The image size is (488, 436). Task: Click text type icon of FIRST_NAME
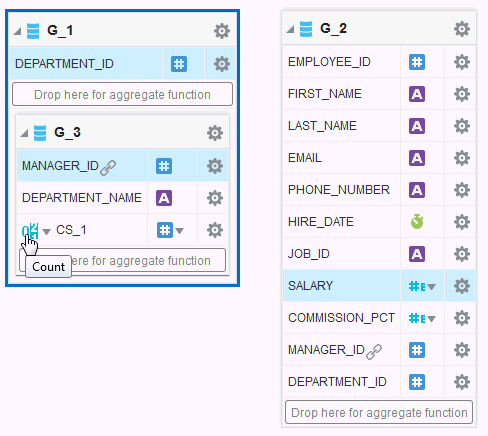[417, 94]
